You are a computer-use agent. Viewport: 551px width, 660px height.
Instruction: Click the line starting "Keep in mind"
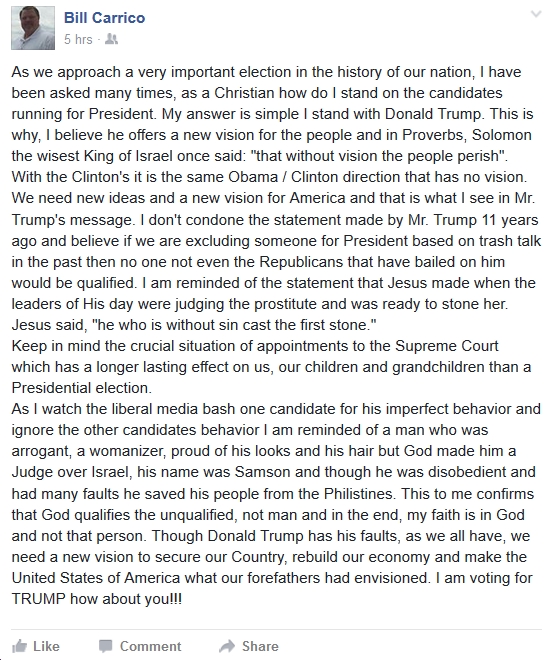(255, 346)
